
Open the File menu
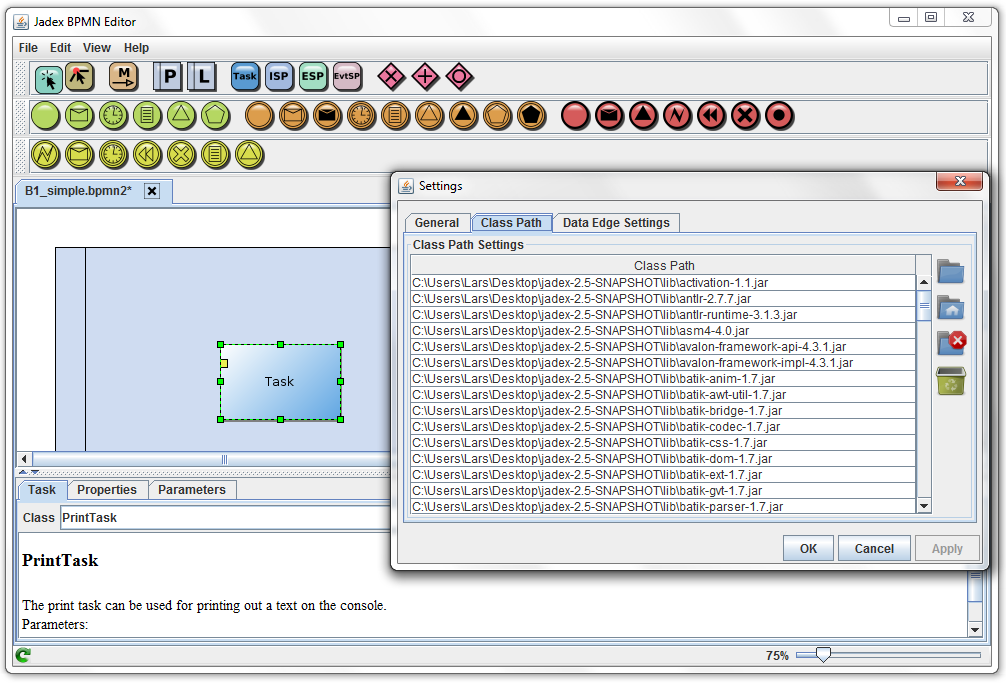click(x=27, y=47)
